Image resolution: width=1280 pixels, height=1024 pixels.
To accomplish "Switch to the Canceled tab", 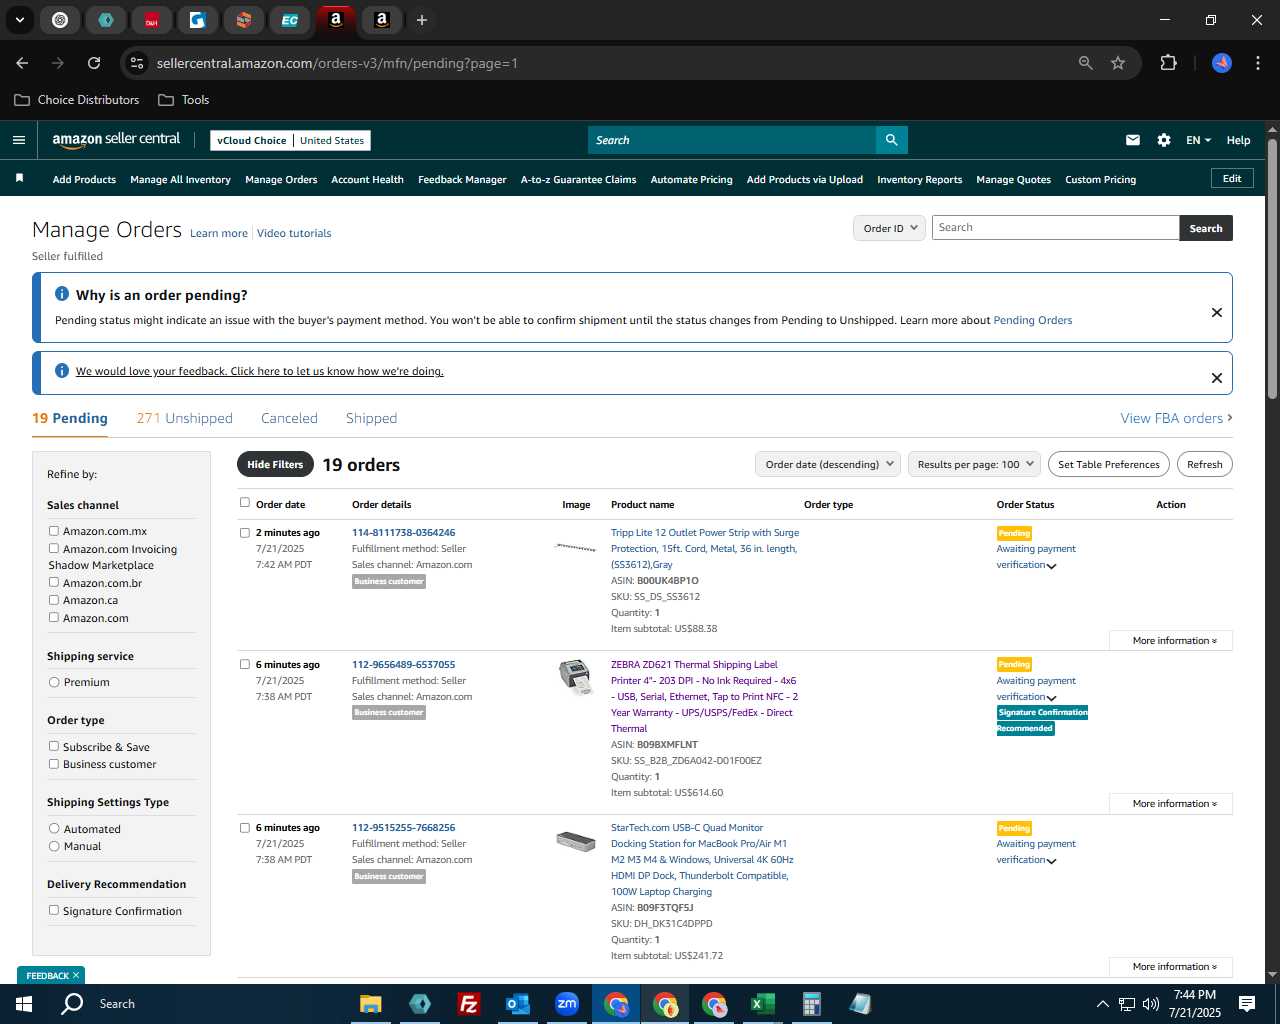I will pyautogui.click(x=289, y=418).
